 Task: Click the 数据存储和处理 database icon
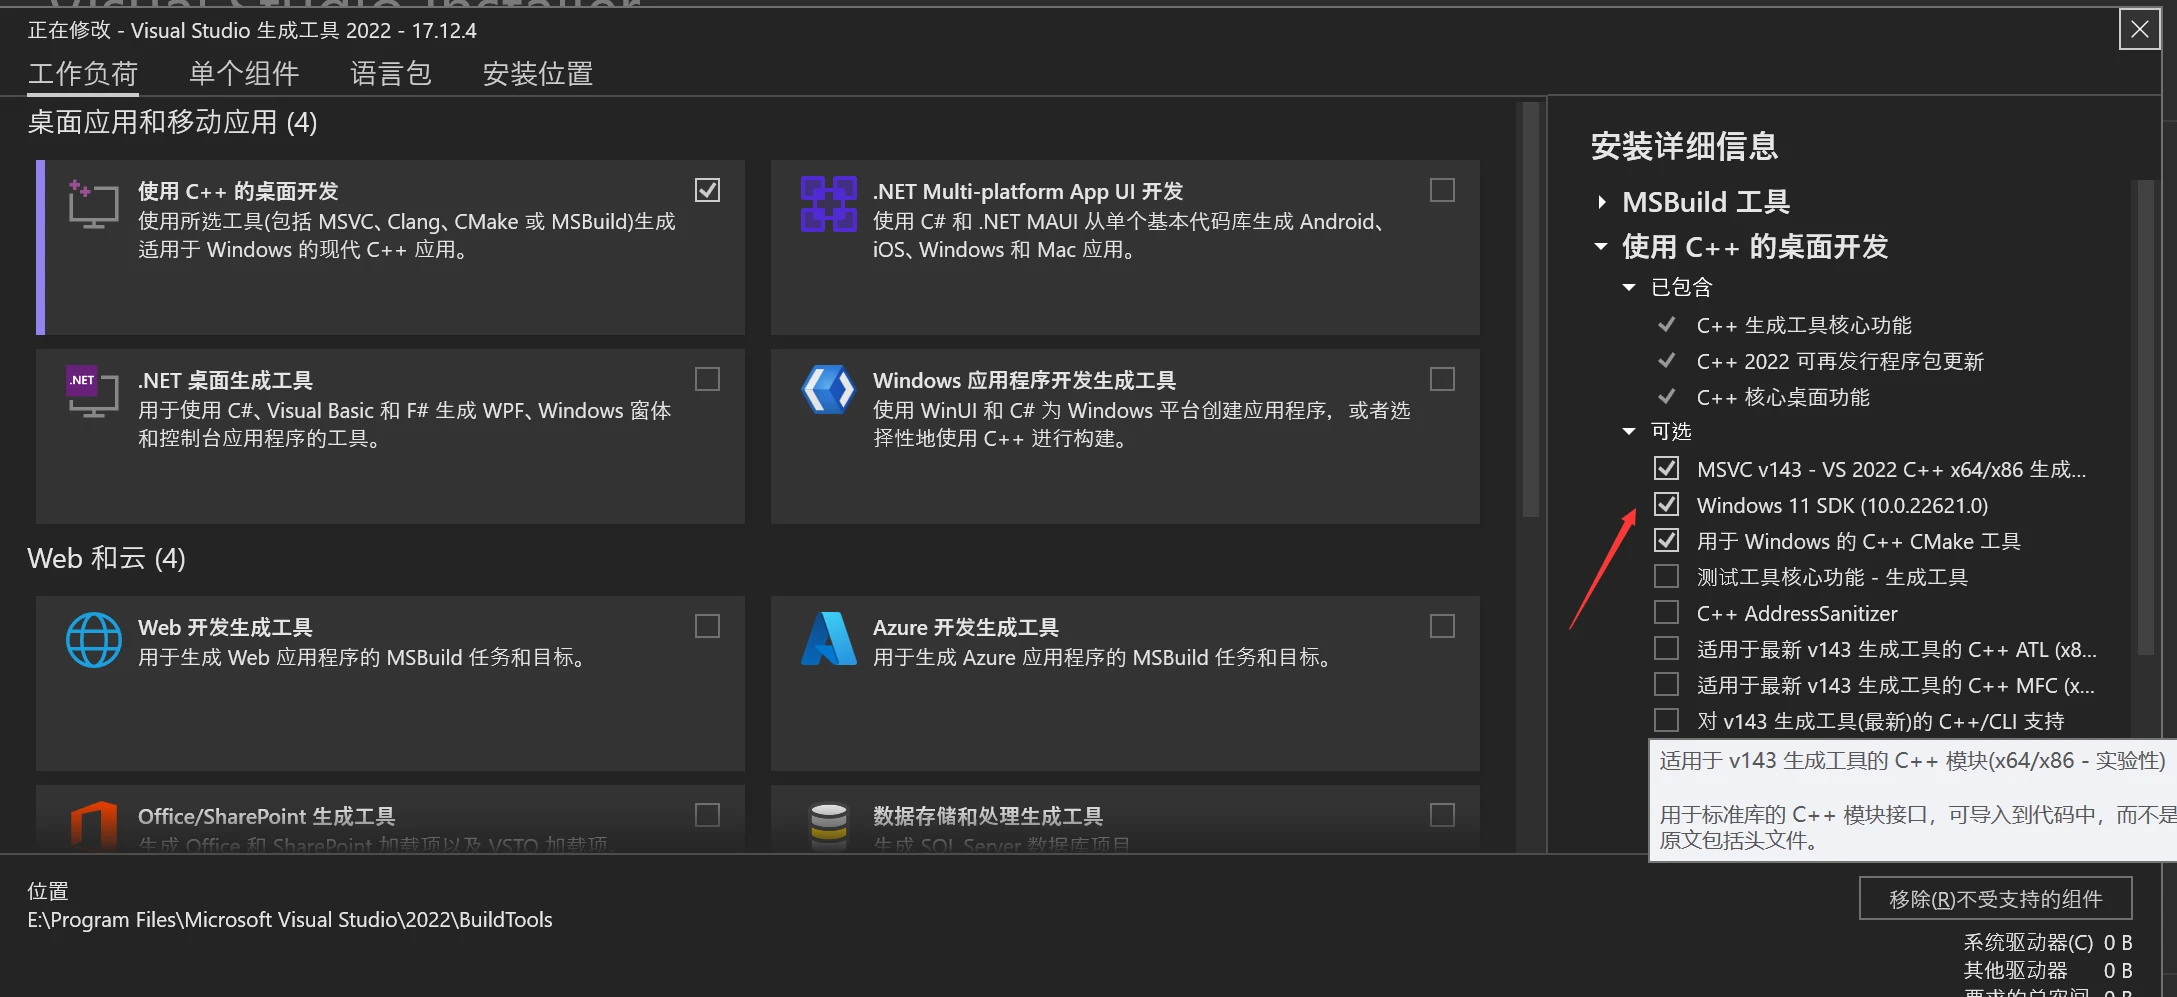tap(828, 826)
